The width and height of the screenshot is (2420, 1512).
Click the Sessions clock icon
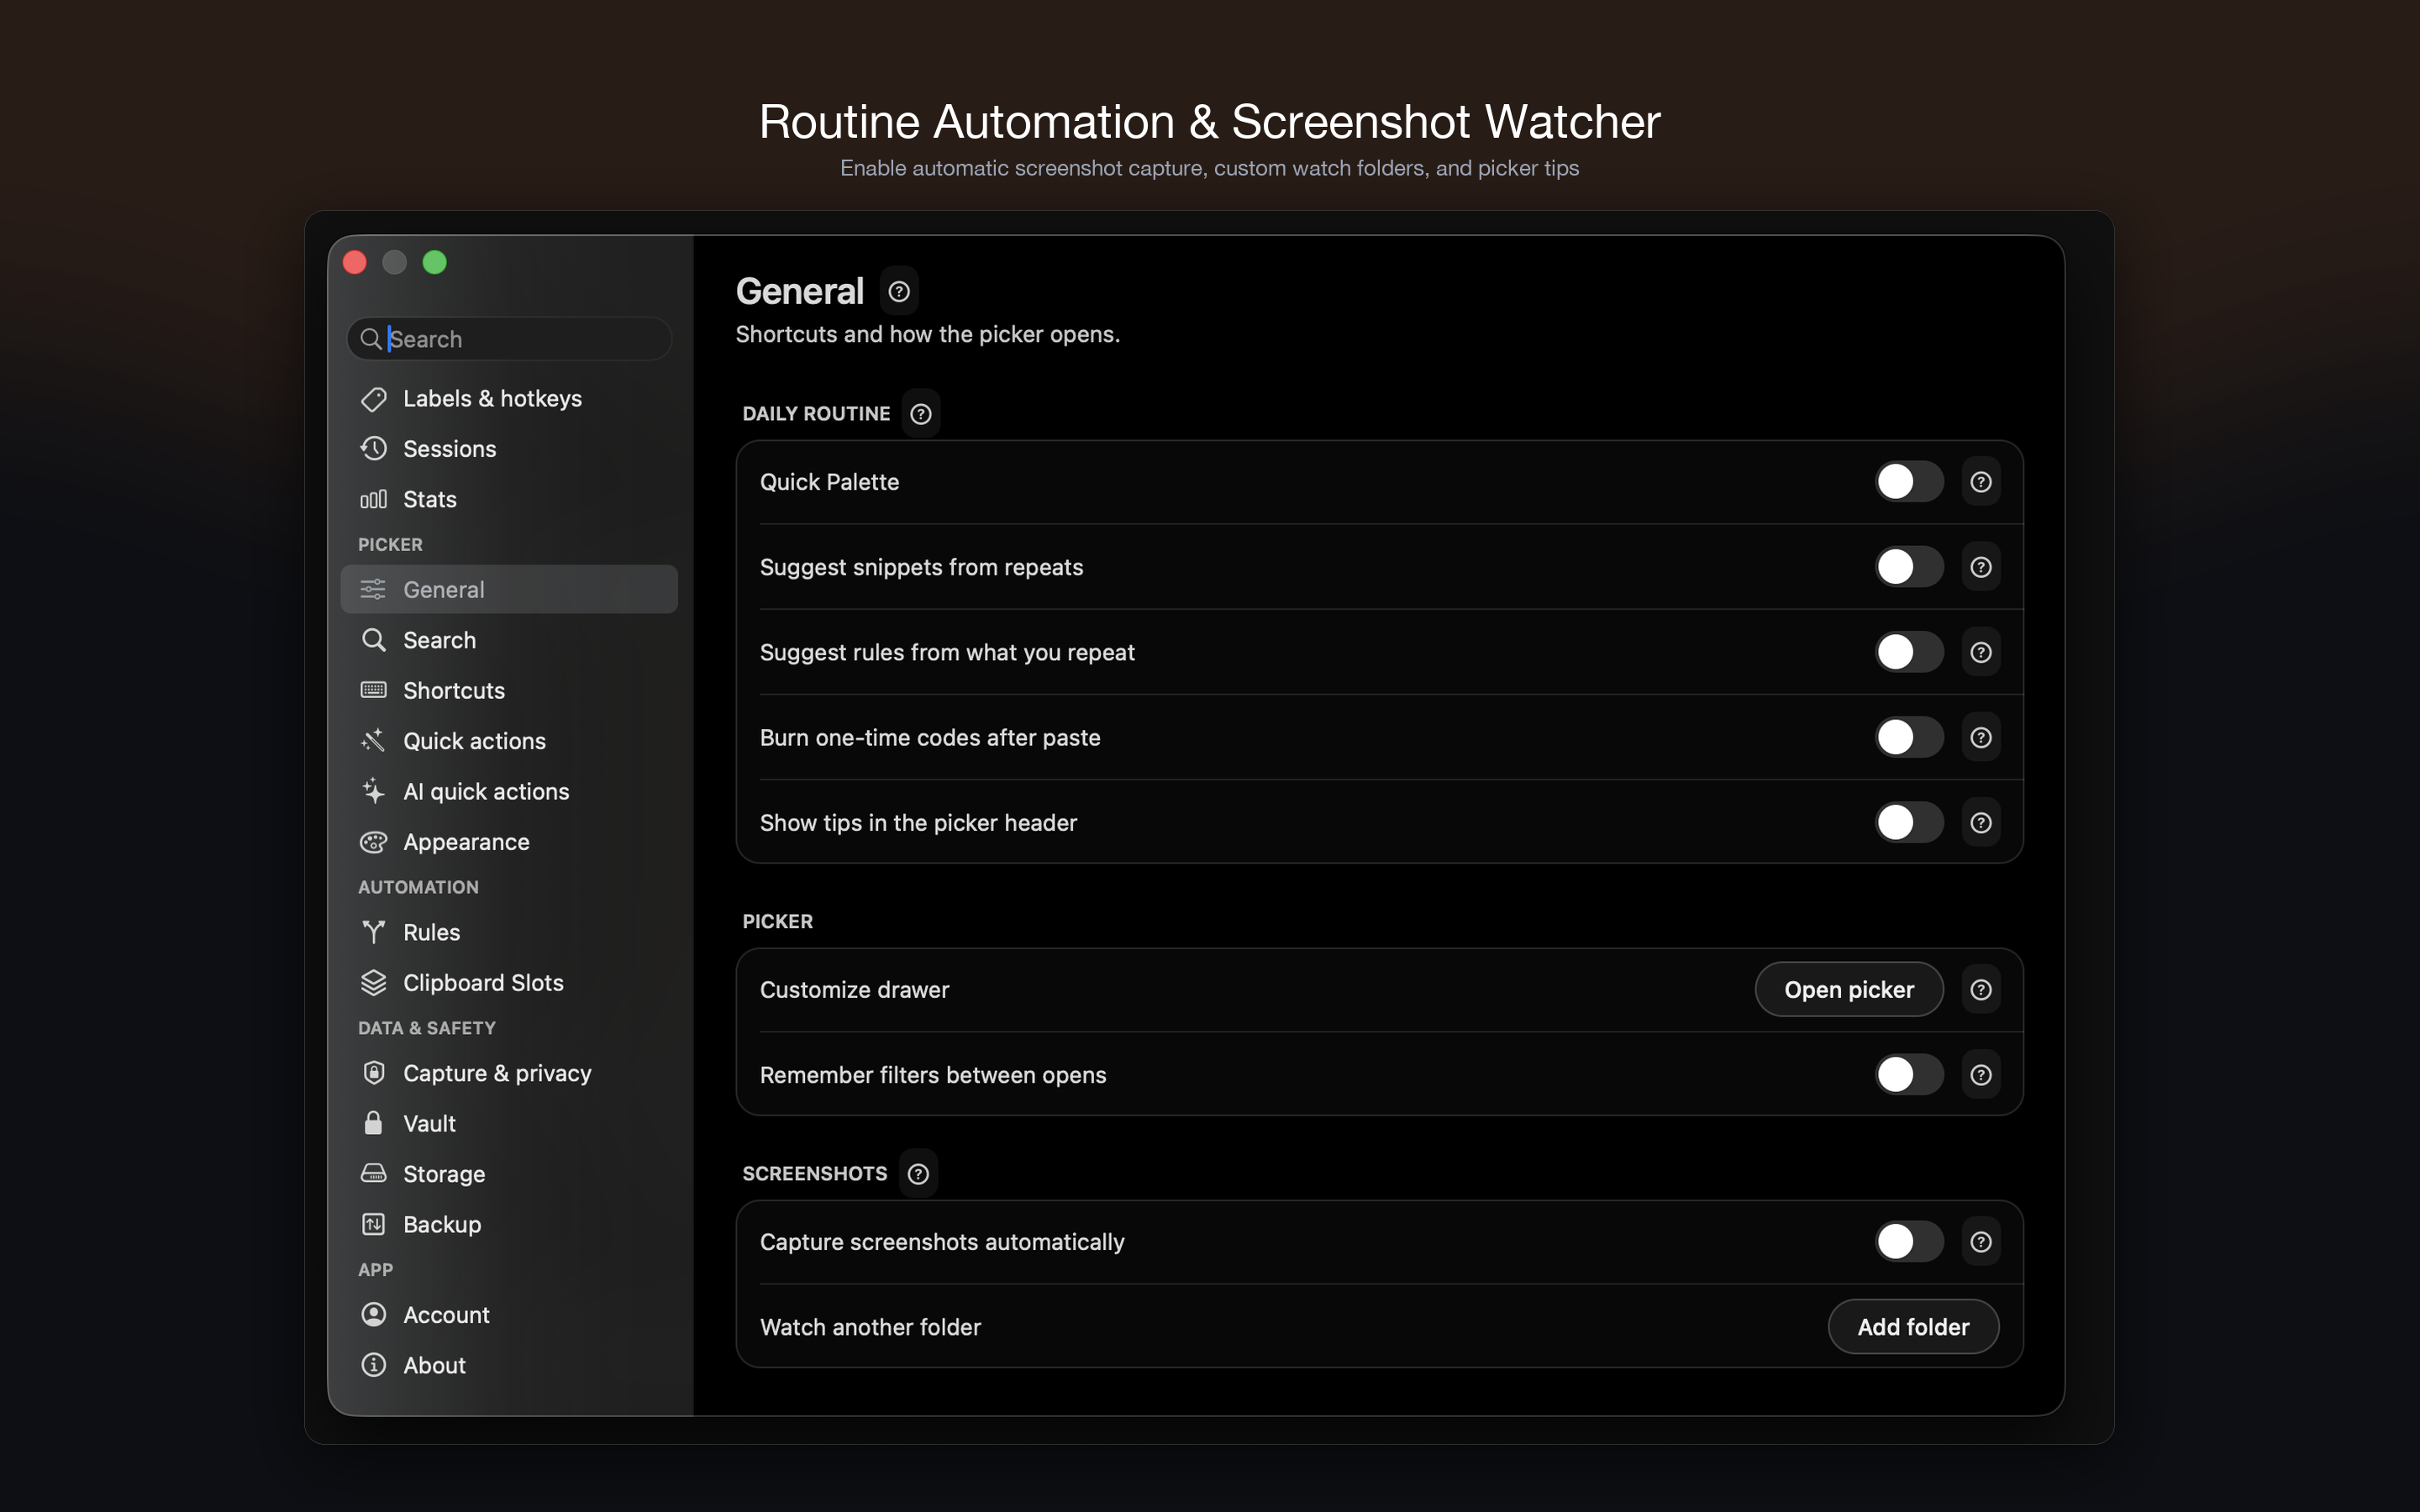click(x=373, y=448)
